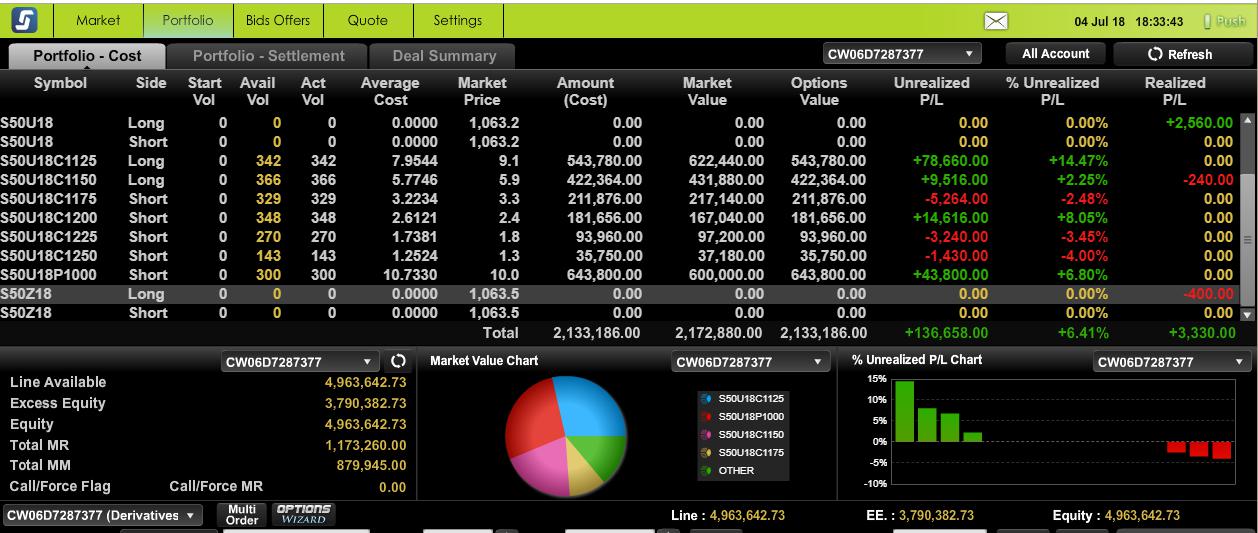1258x533 pixels.
Task: Select the S50U18C1225 row
Action: coord(619,237)
